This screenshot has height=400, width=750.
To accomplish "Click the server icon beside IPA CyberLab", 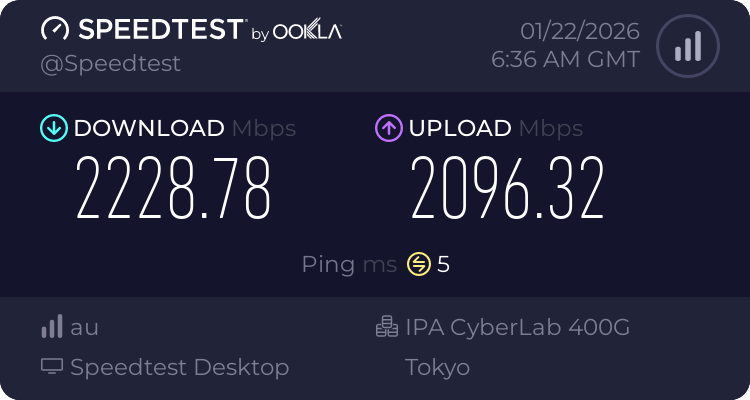I will pyautogui.click(x=386, y=327).
